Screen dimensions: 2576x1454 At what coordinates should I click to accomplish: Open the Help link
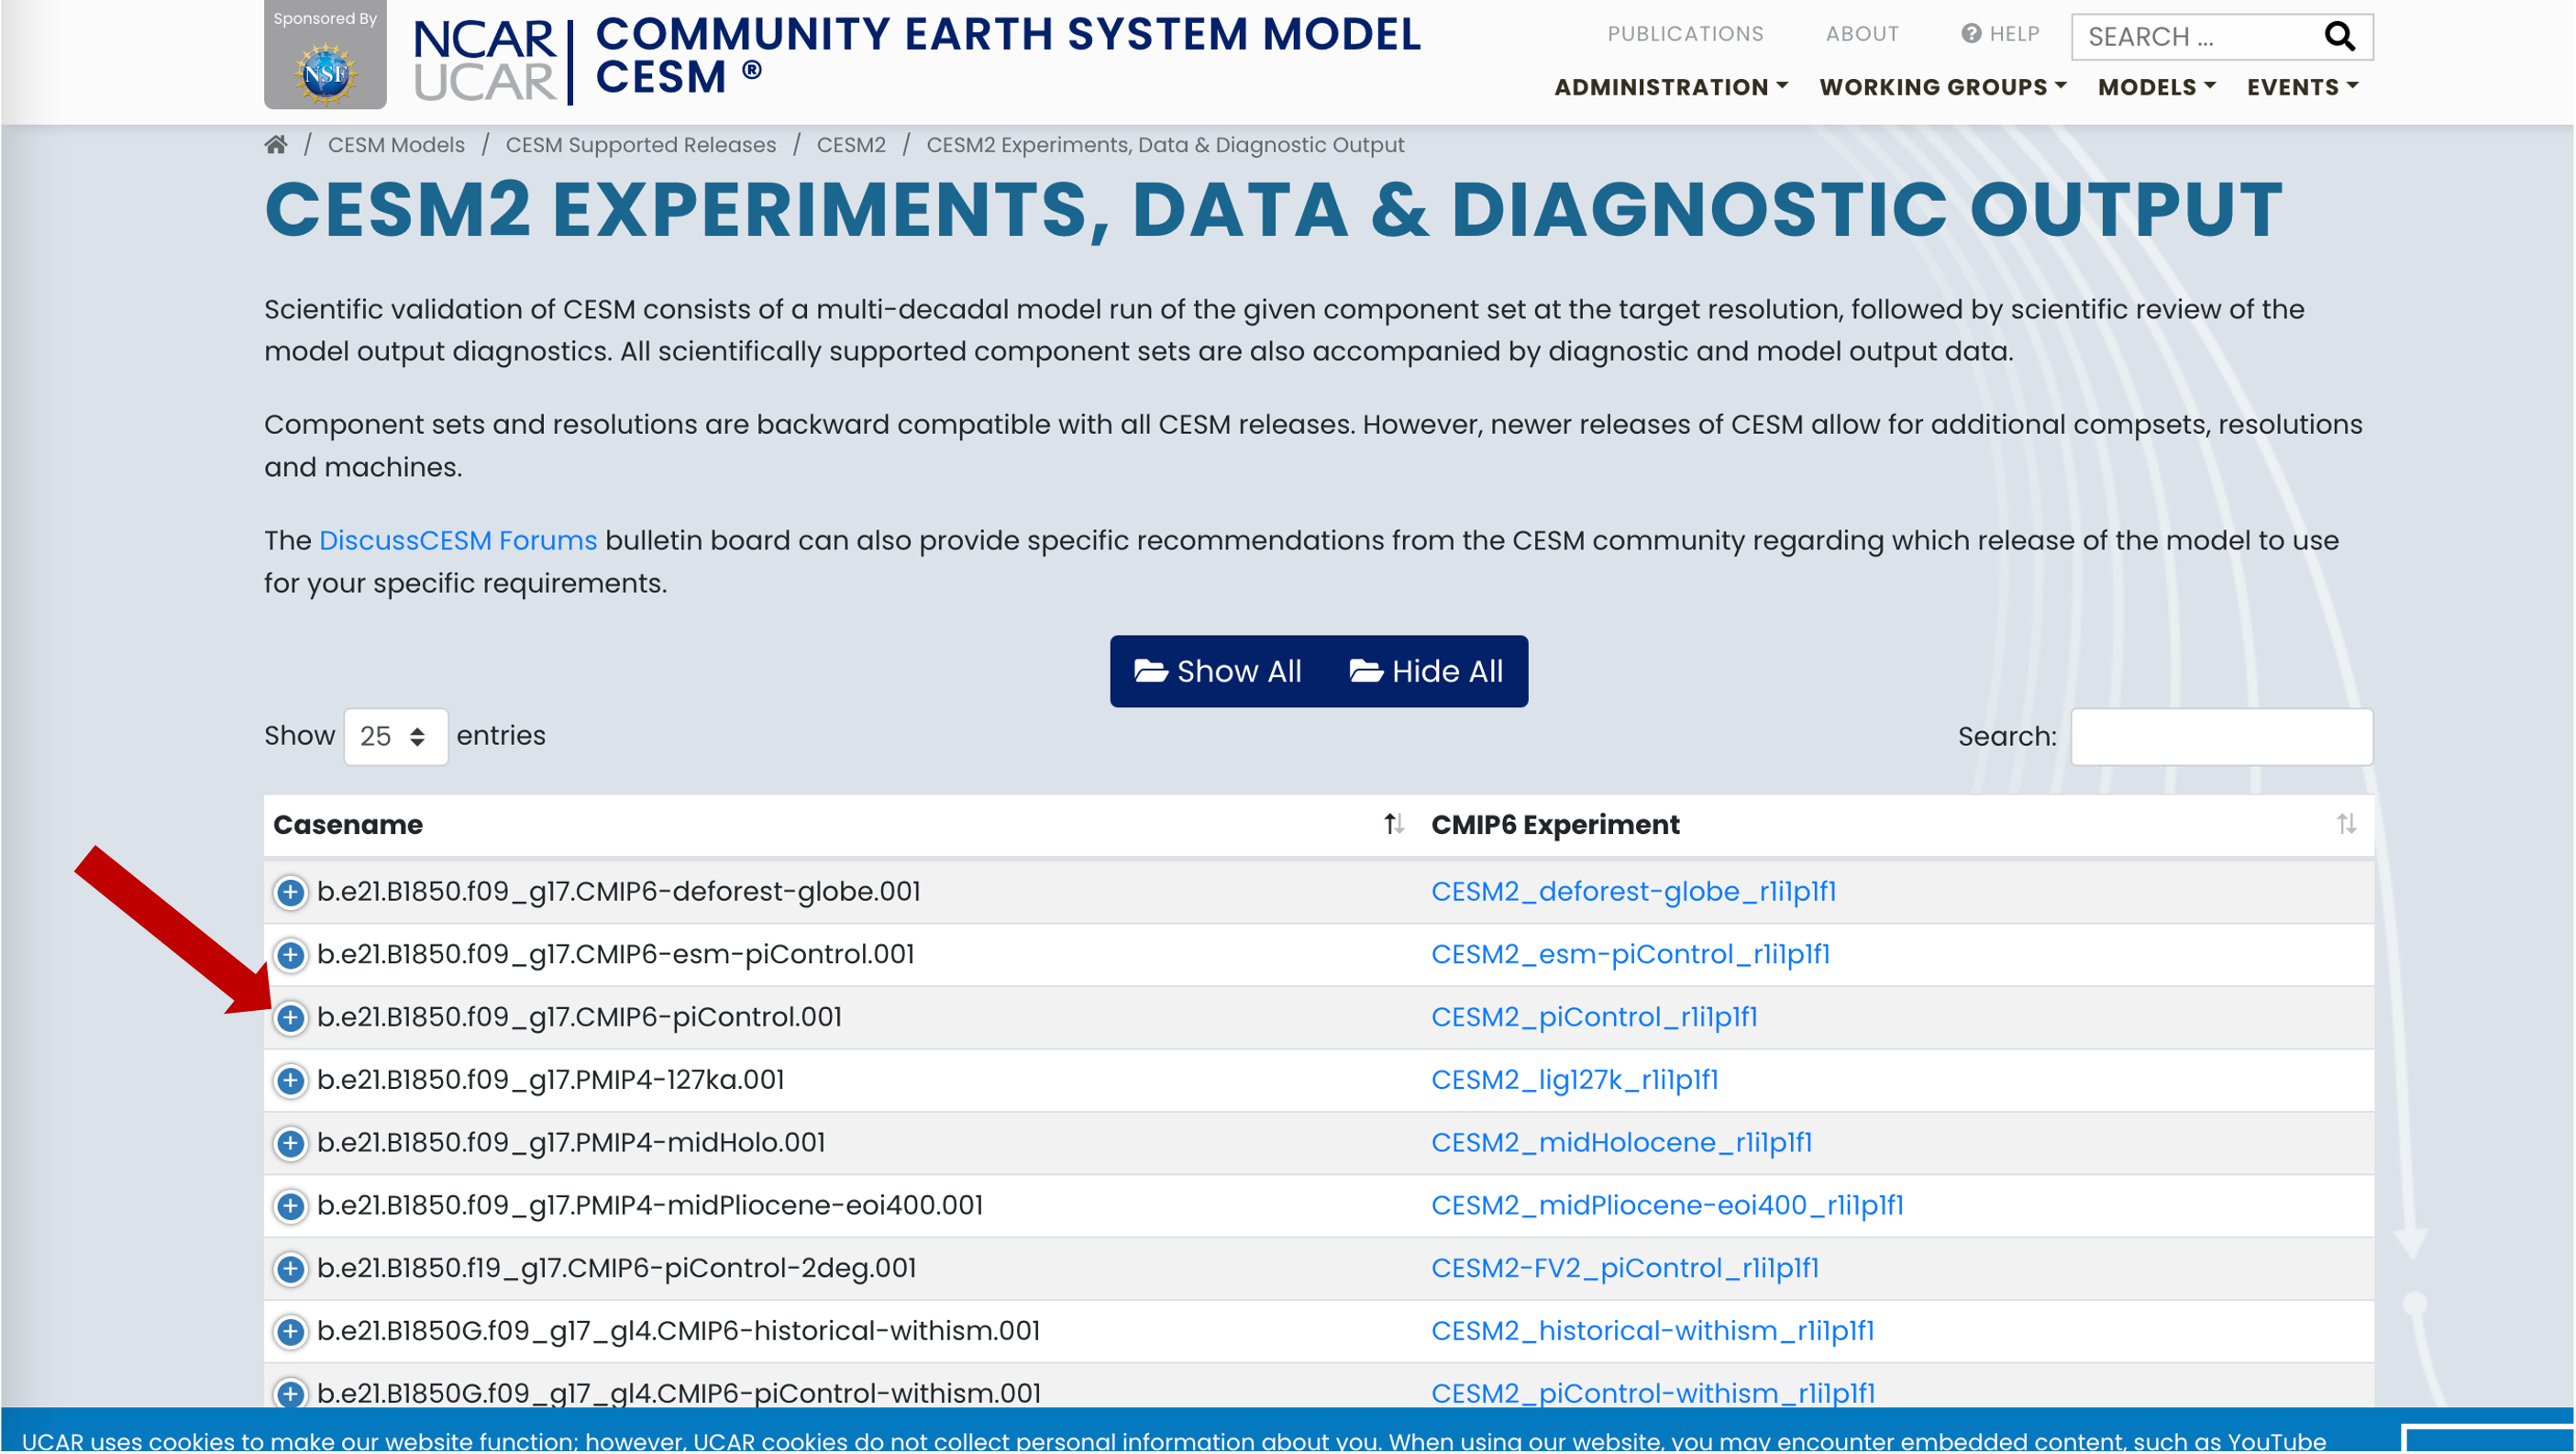(2000, 34)
